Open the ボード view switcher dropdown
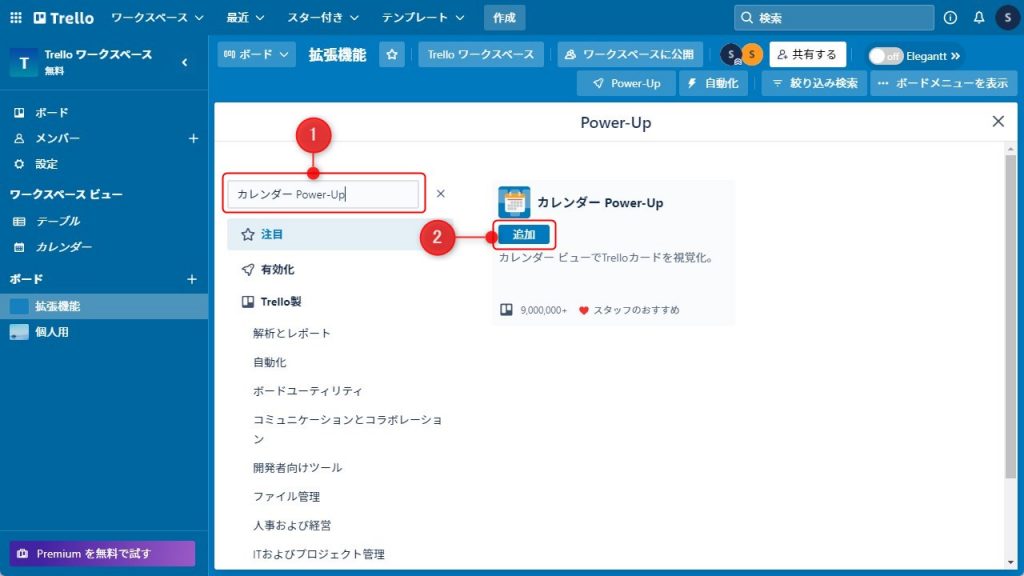 (x=257, y=55)
